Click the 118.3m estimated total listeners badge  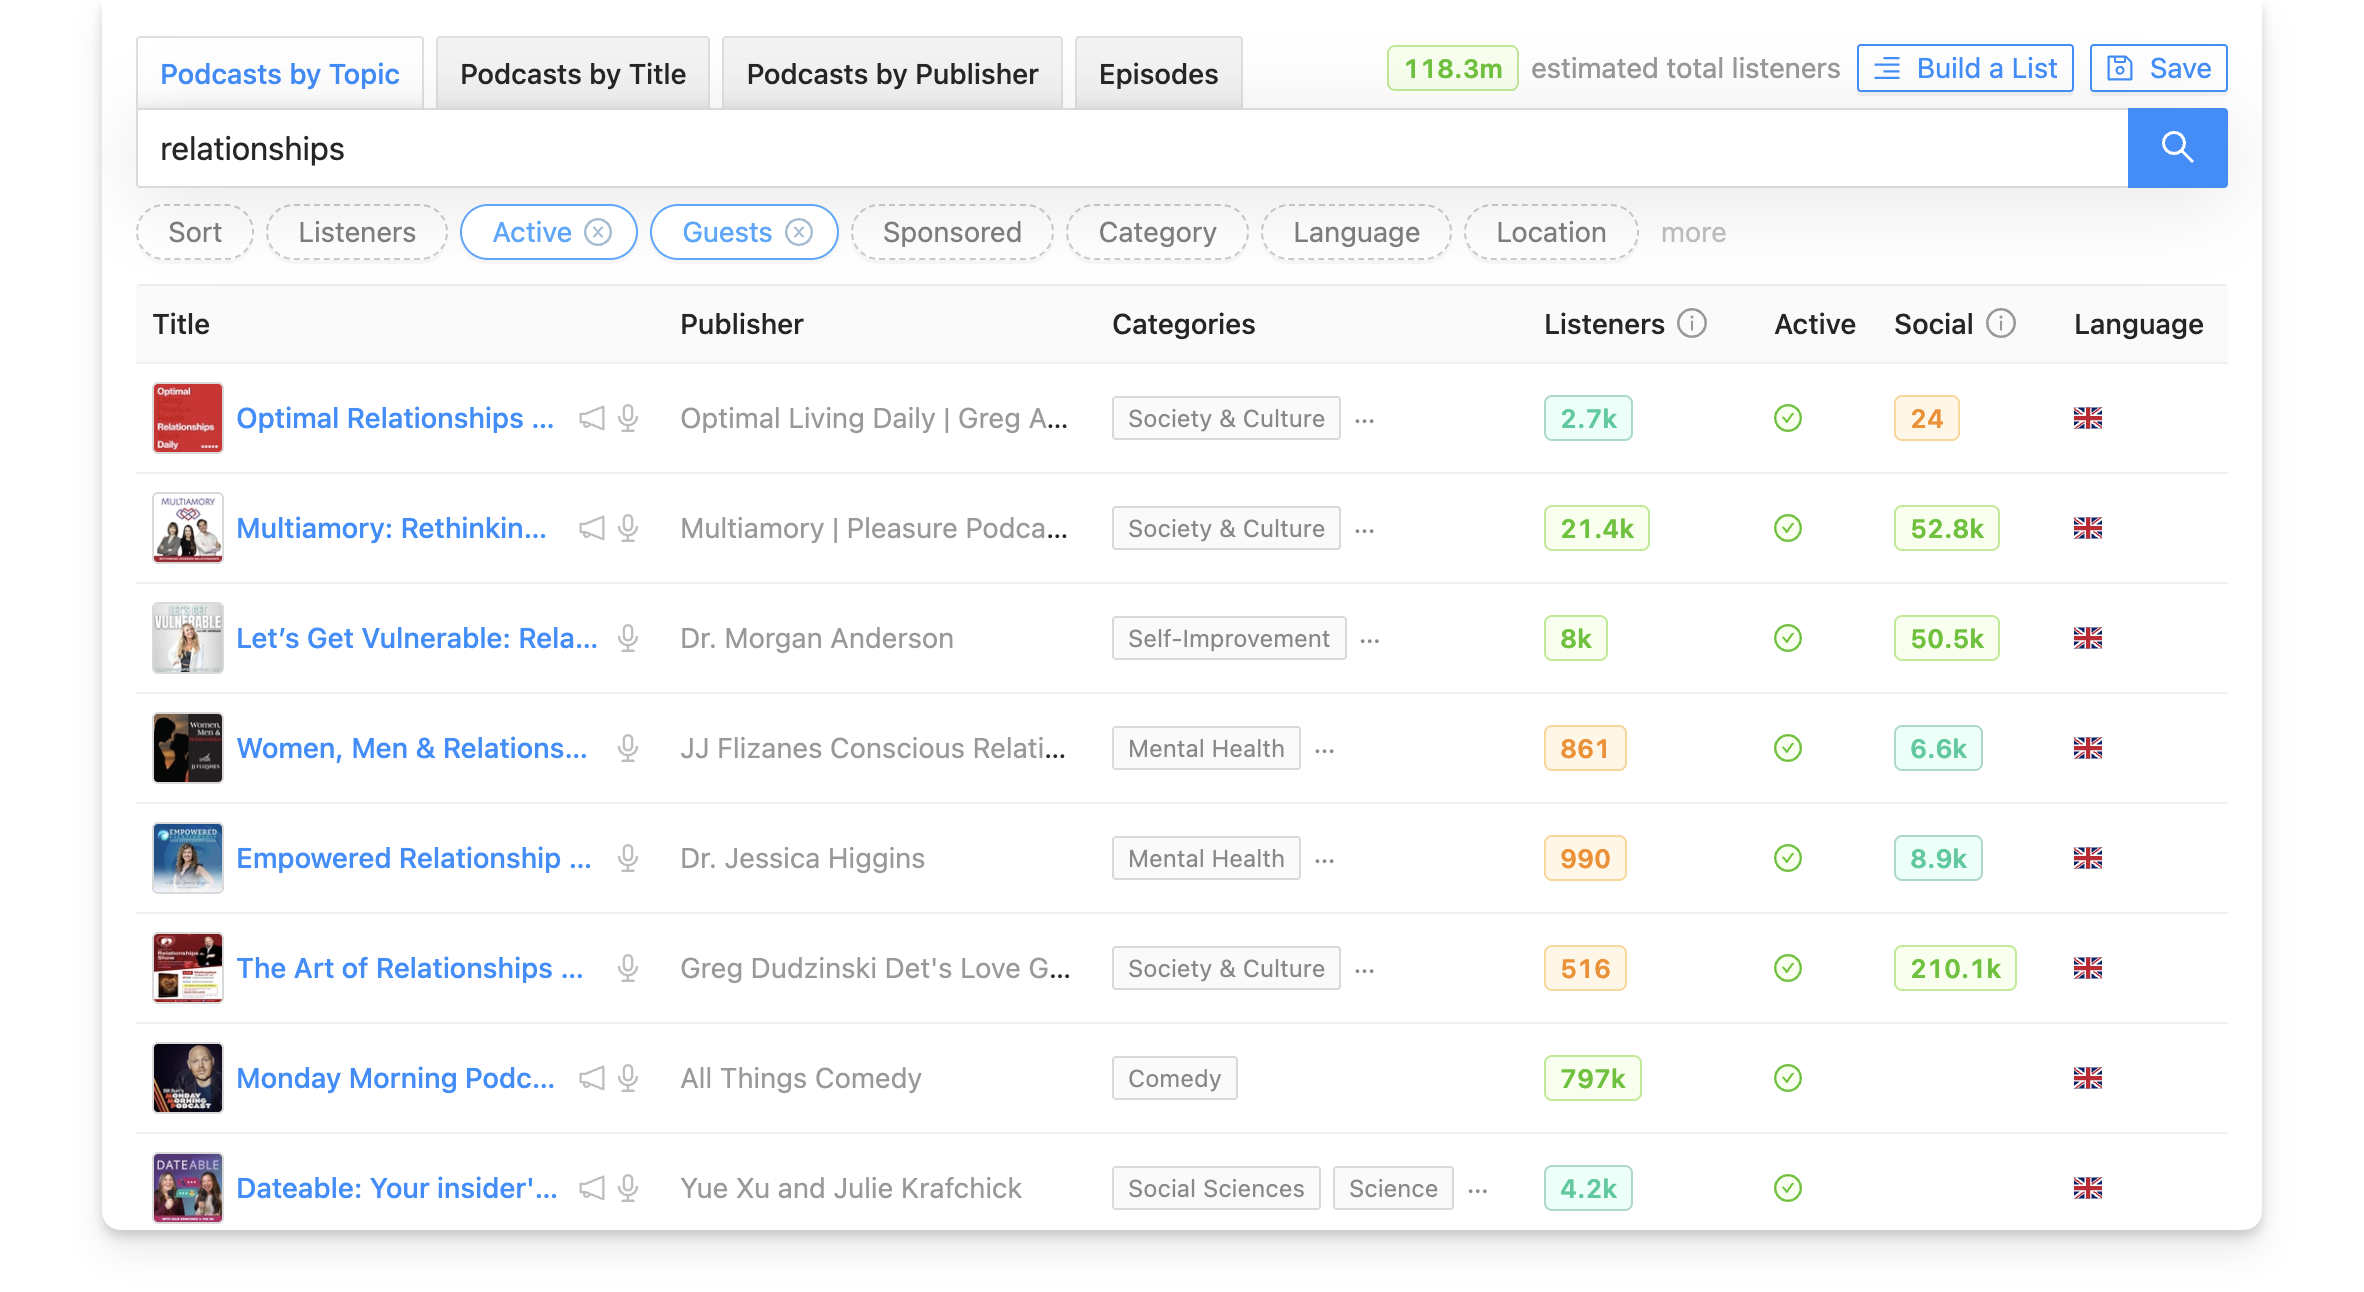tap(1452, 68)
